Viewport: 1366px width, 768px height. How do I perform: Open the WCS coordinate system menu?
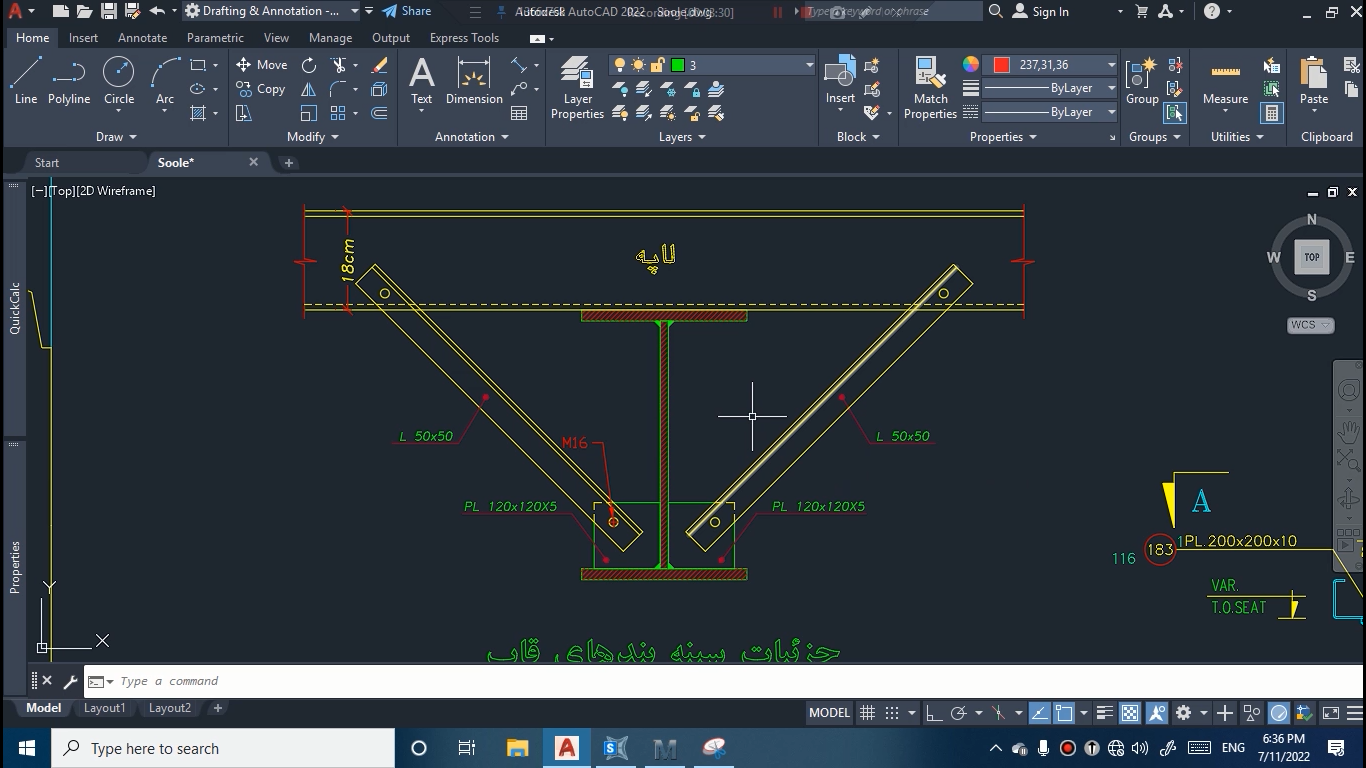tap(1310, 325)
